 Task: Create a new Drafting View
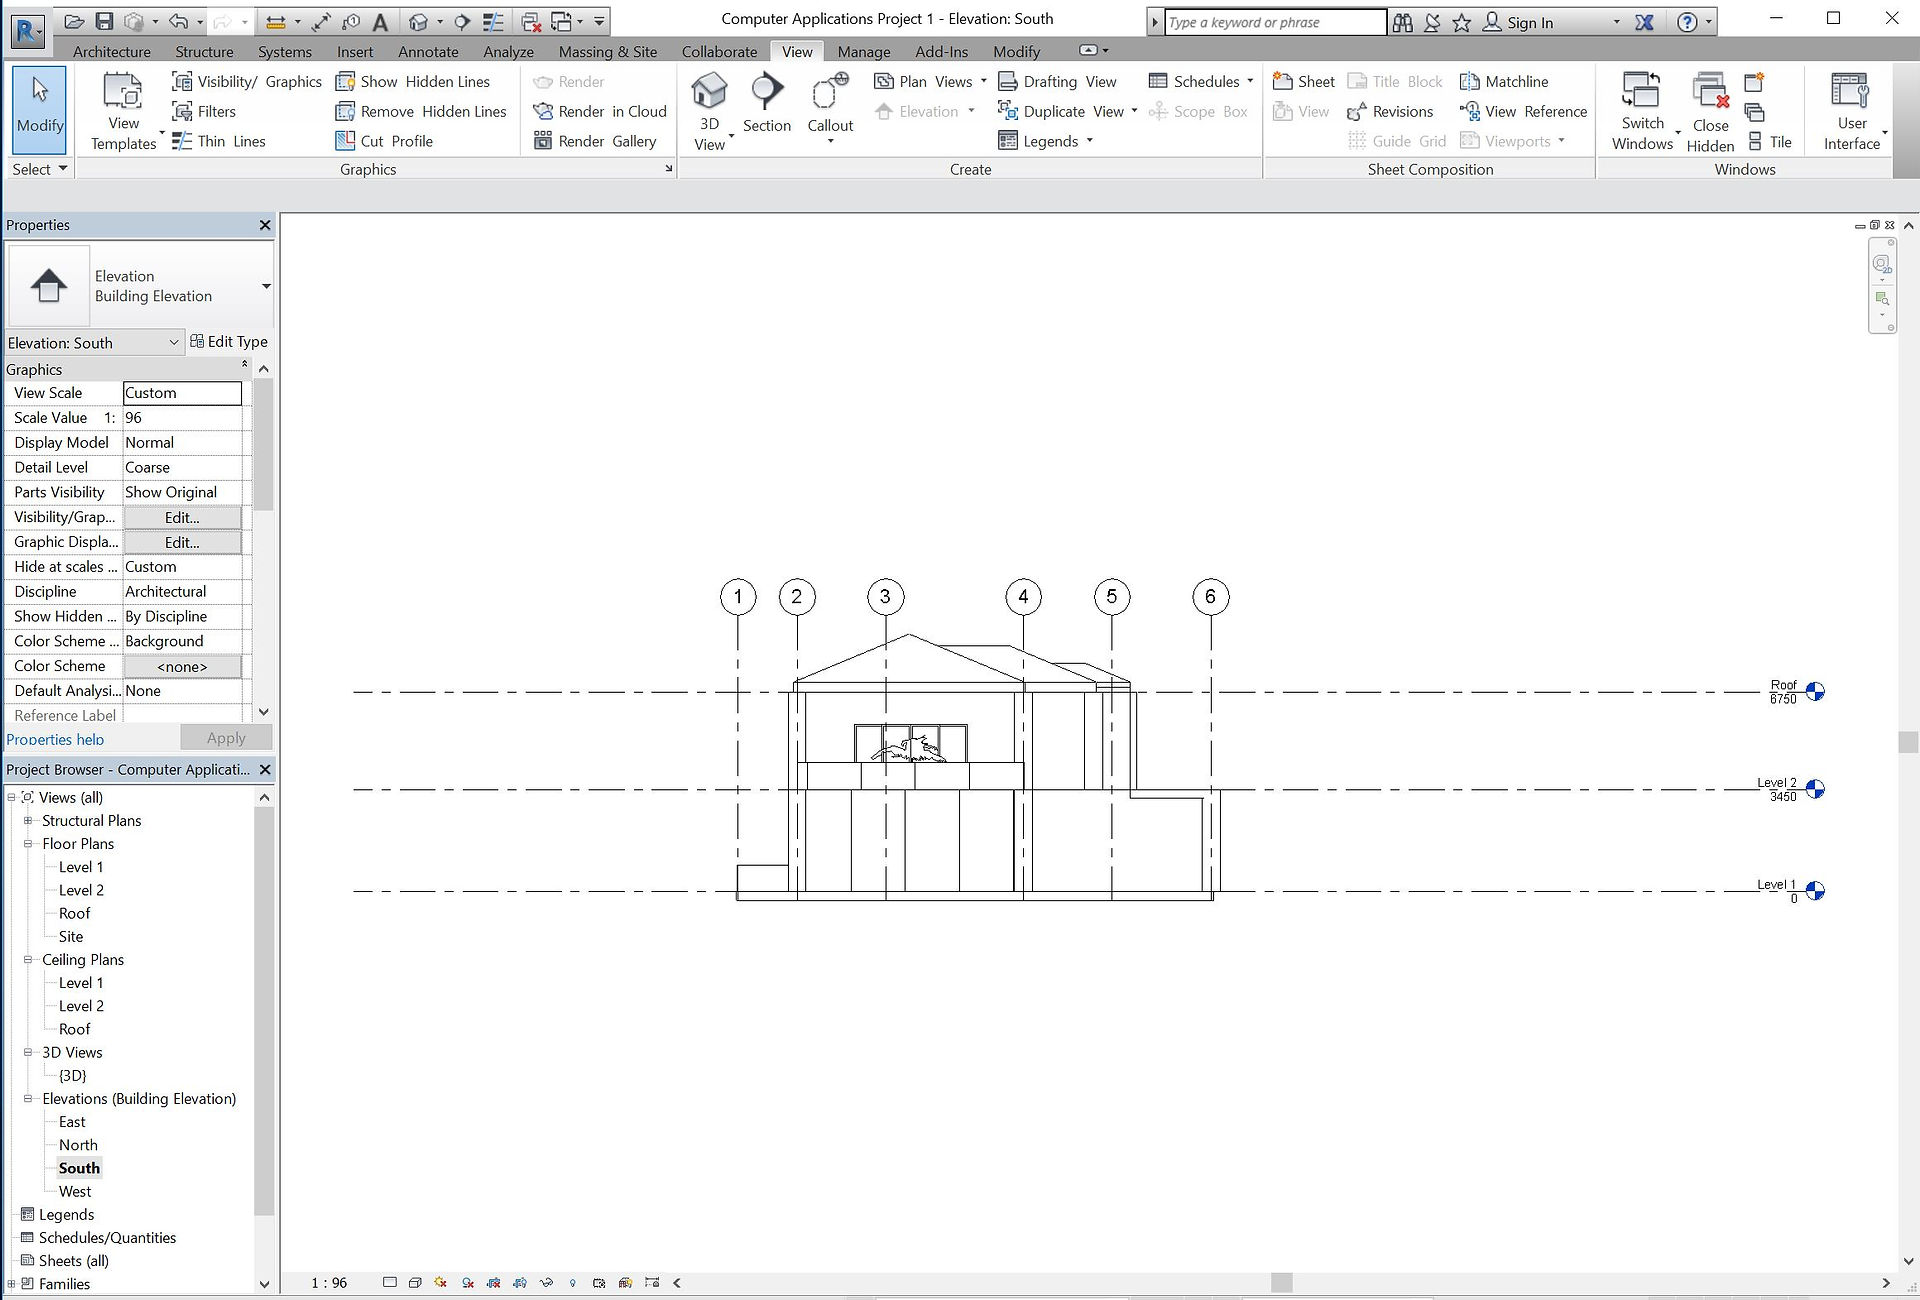(x=1057, y=82)
